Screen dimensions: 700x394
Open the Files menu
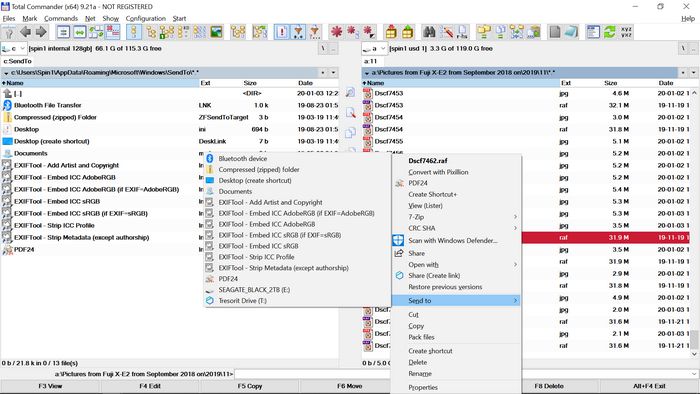(9, 18)
